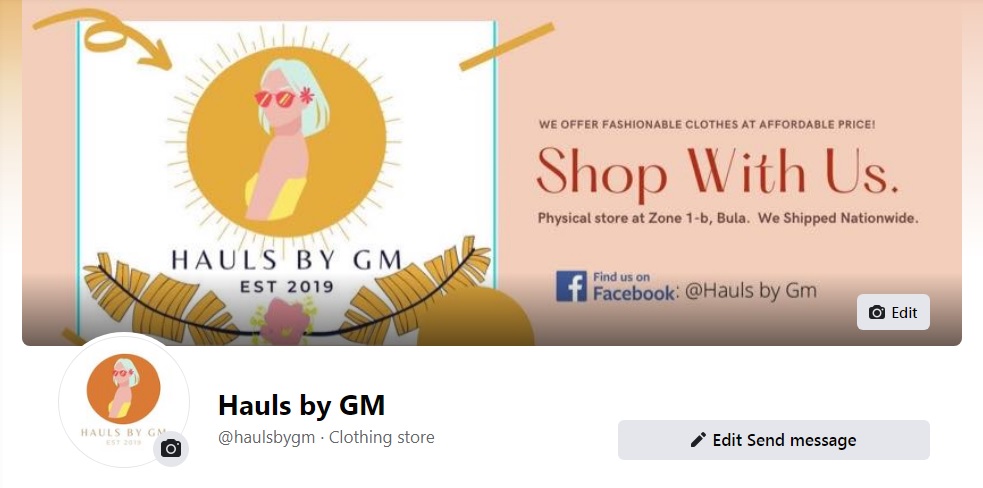Click the Facebook logo in cover banner

(571, 286)
